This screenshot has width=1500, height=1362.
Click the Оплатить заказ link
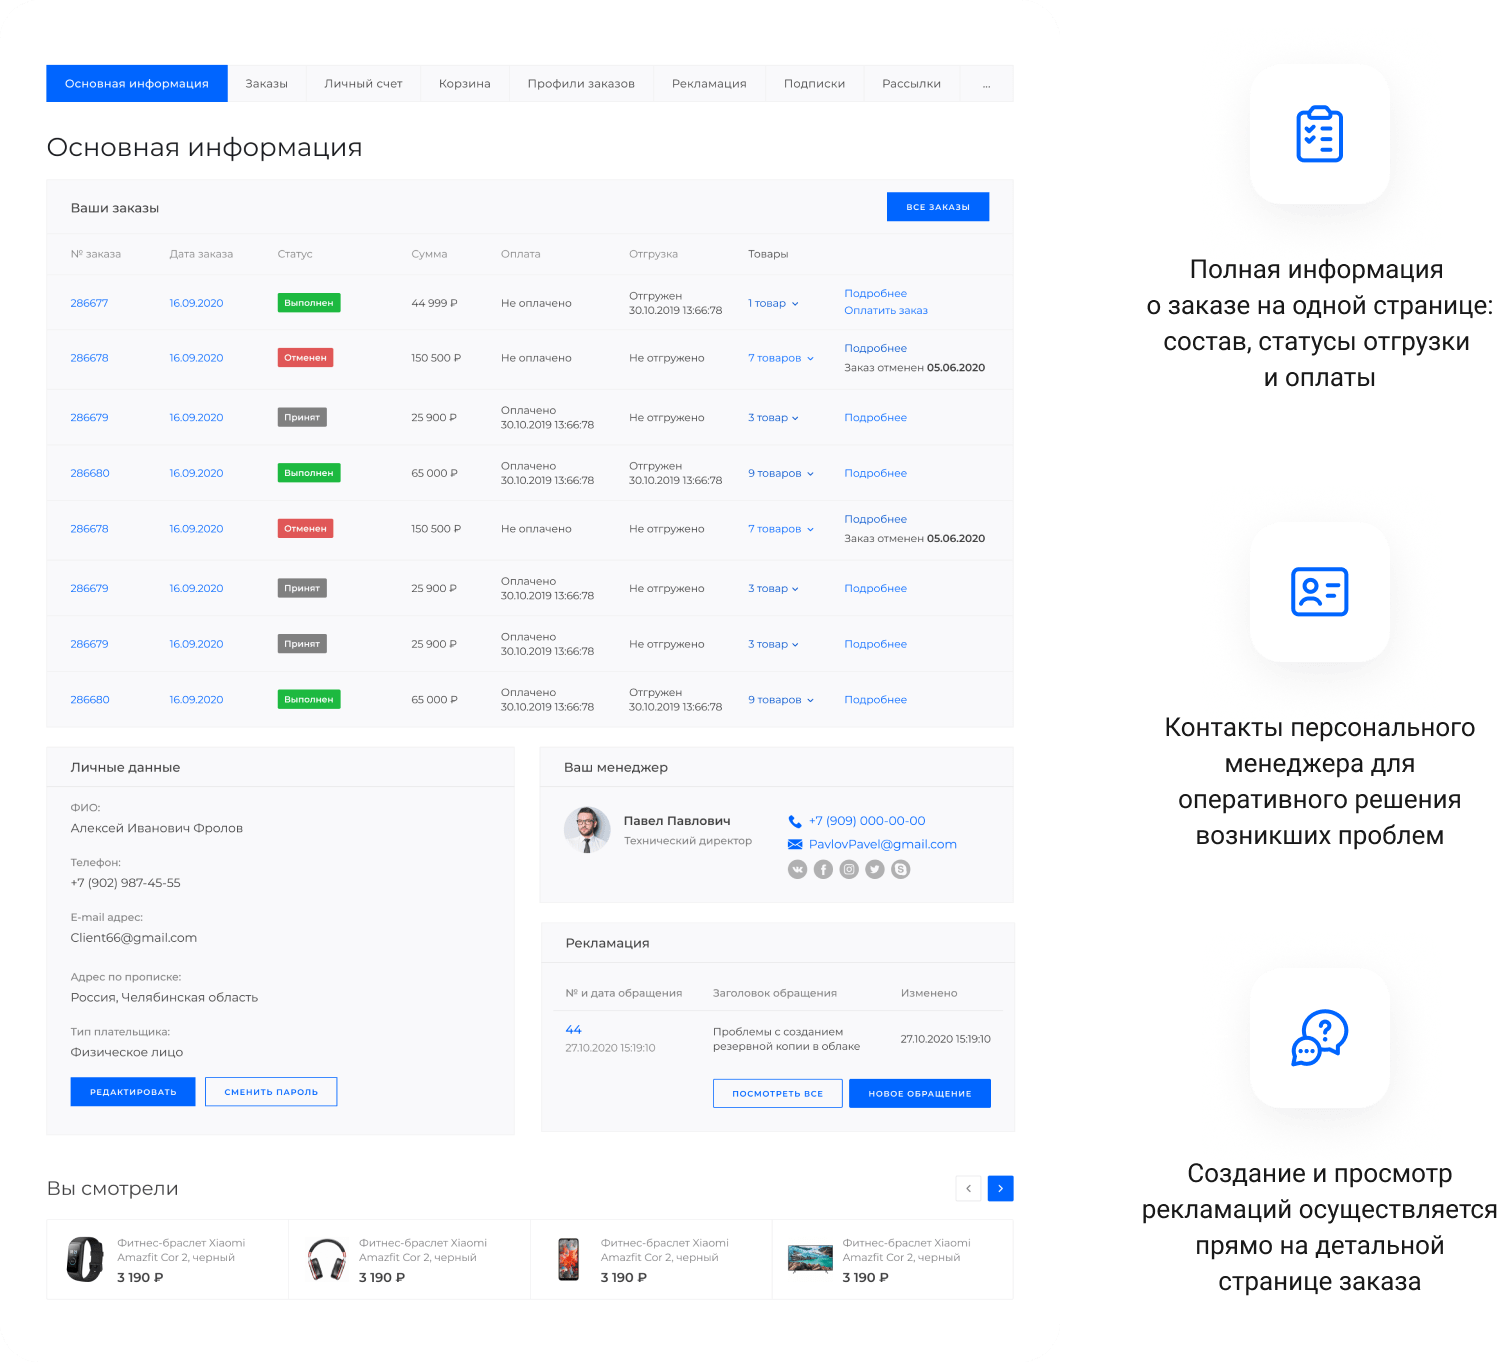(885, 311)
